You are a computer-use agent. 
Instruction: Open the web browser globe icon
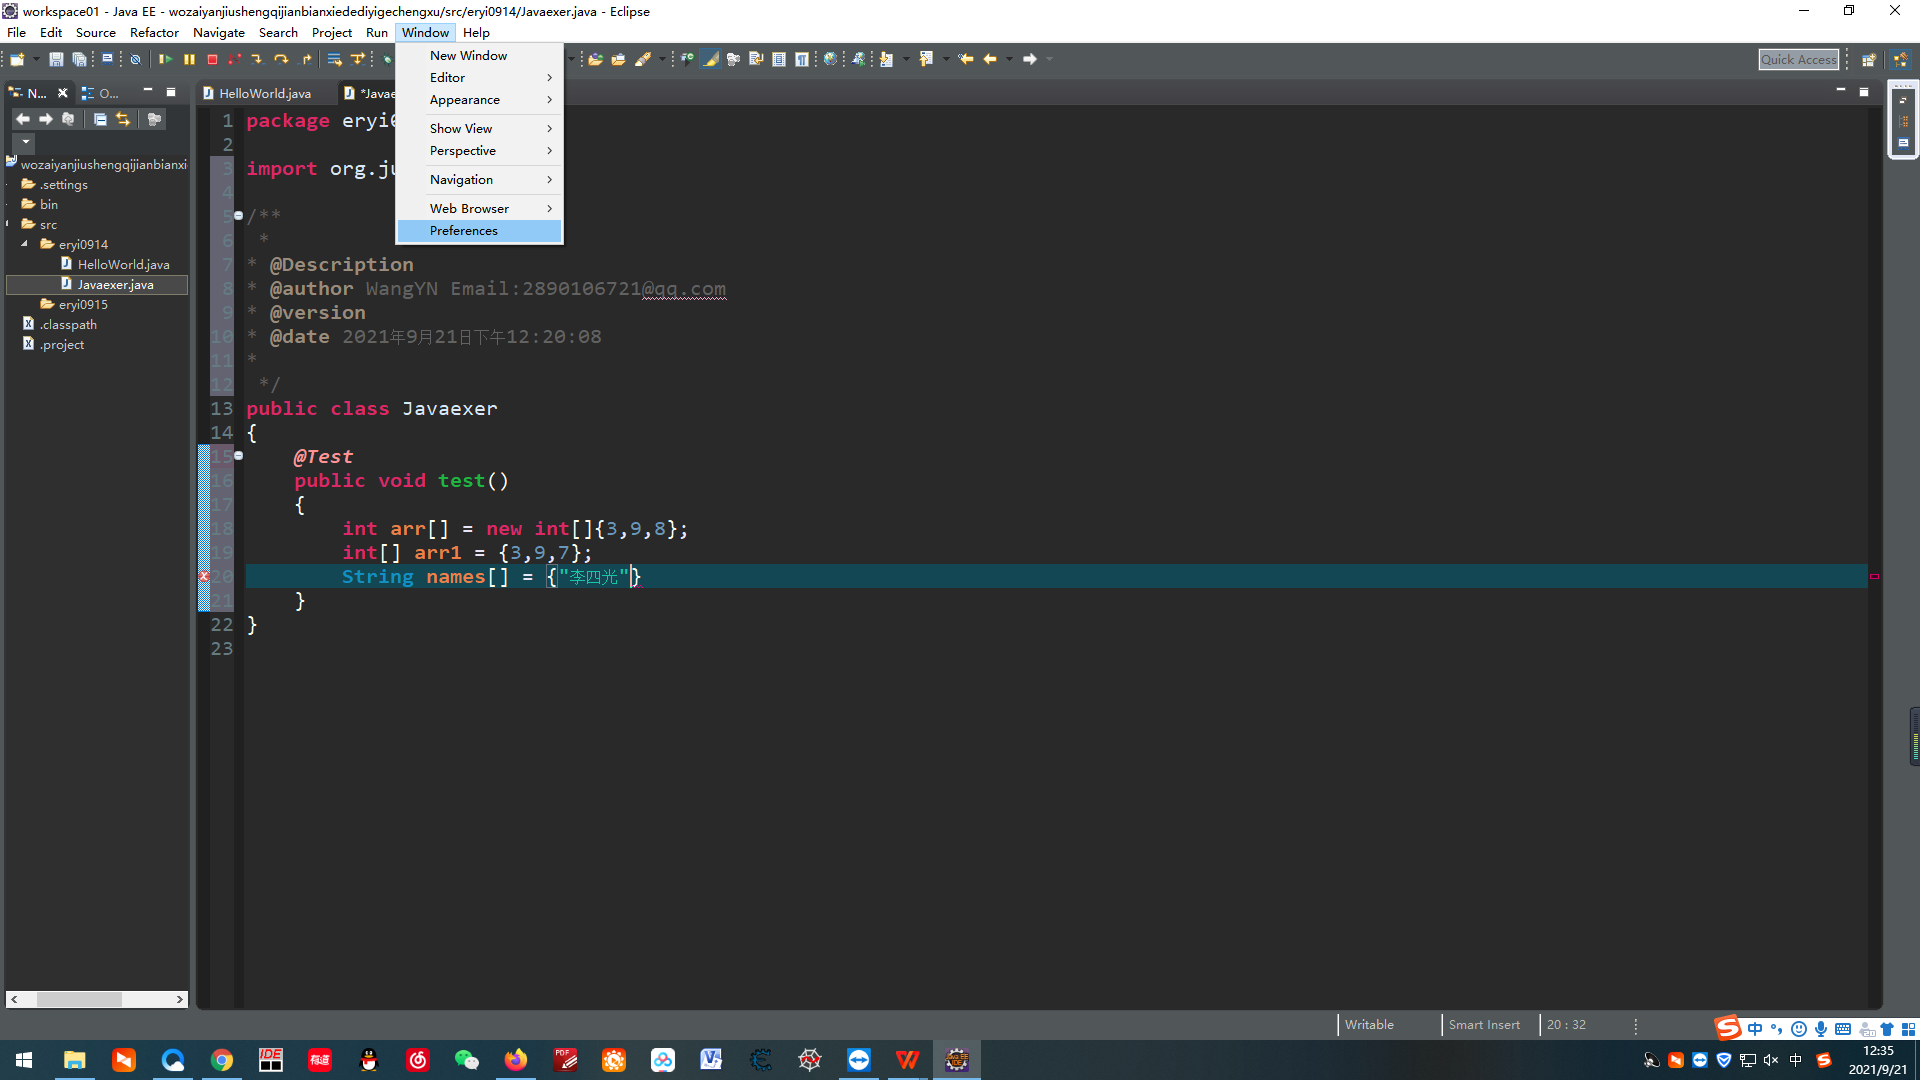[x=830, y=60]
